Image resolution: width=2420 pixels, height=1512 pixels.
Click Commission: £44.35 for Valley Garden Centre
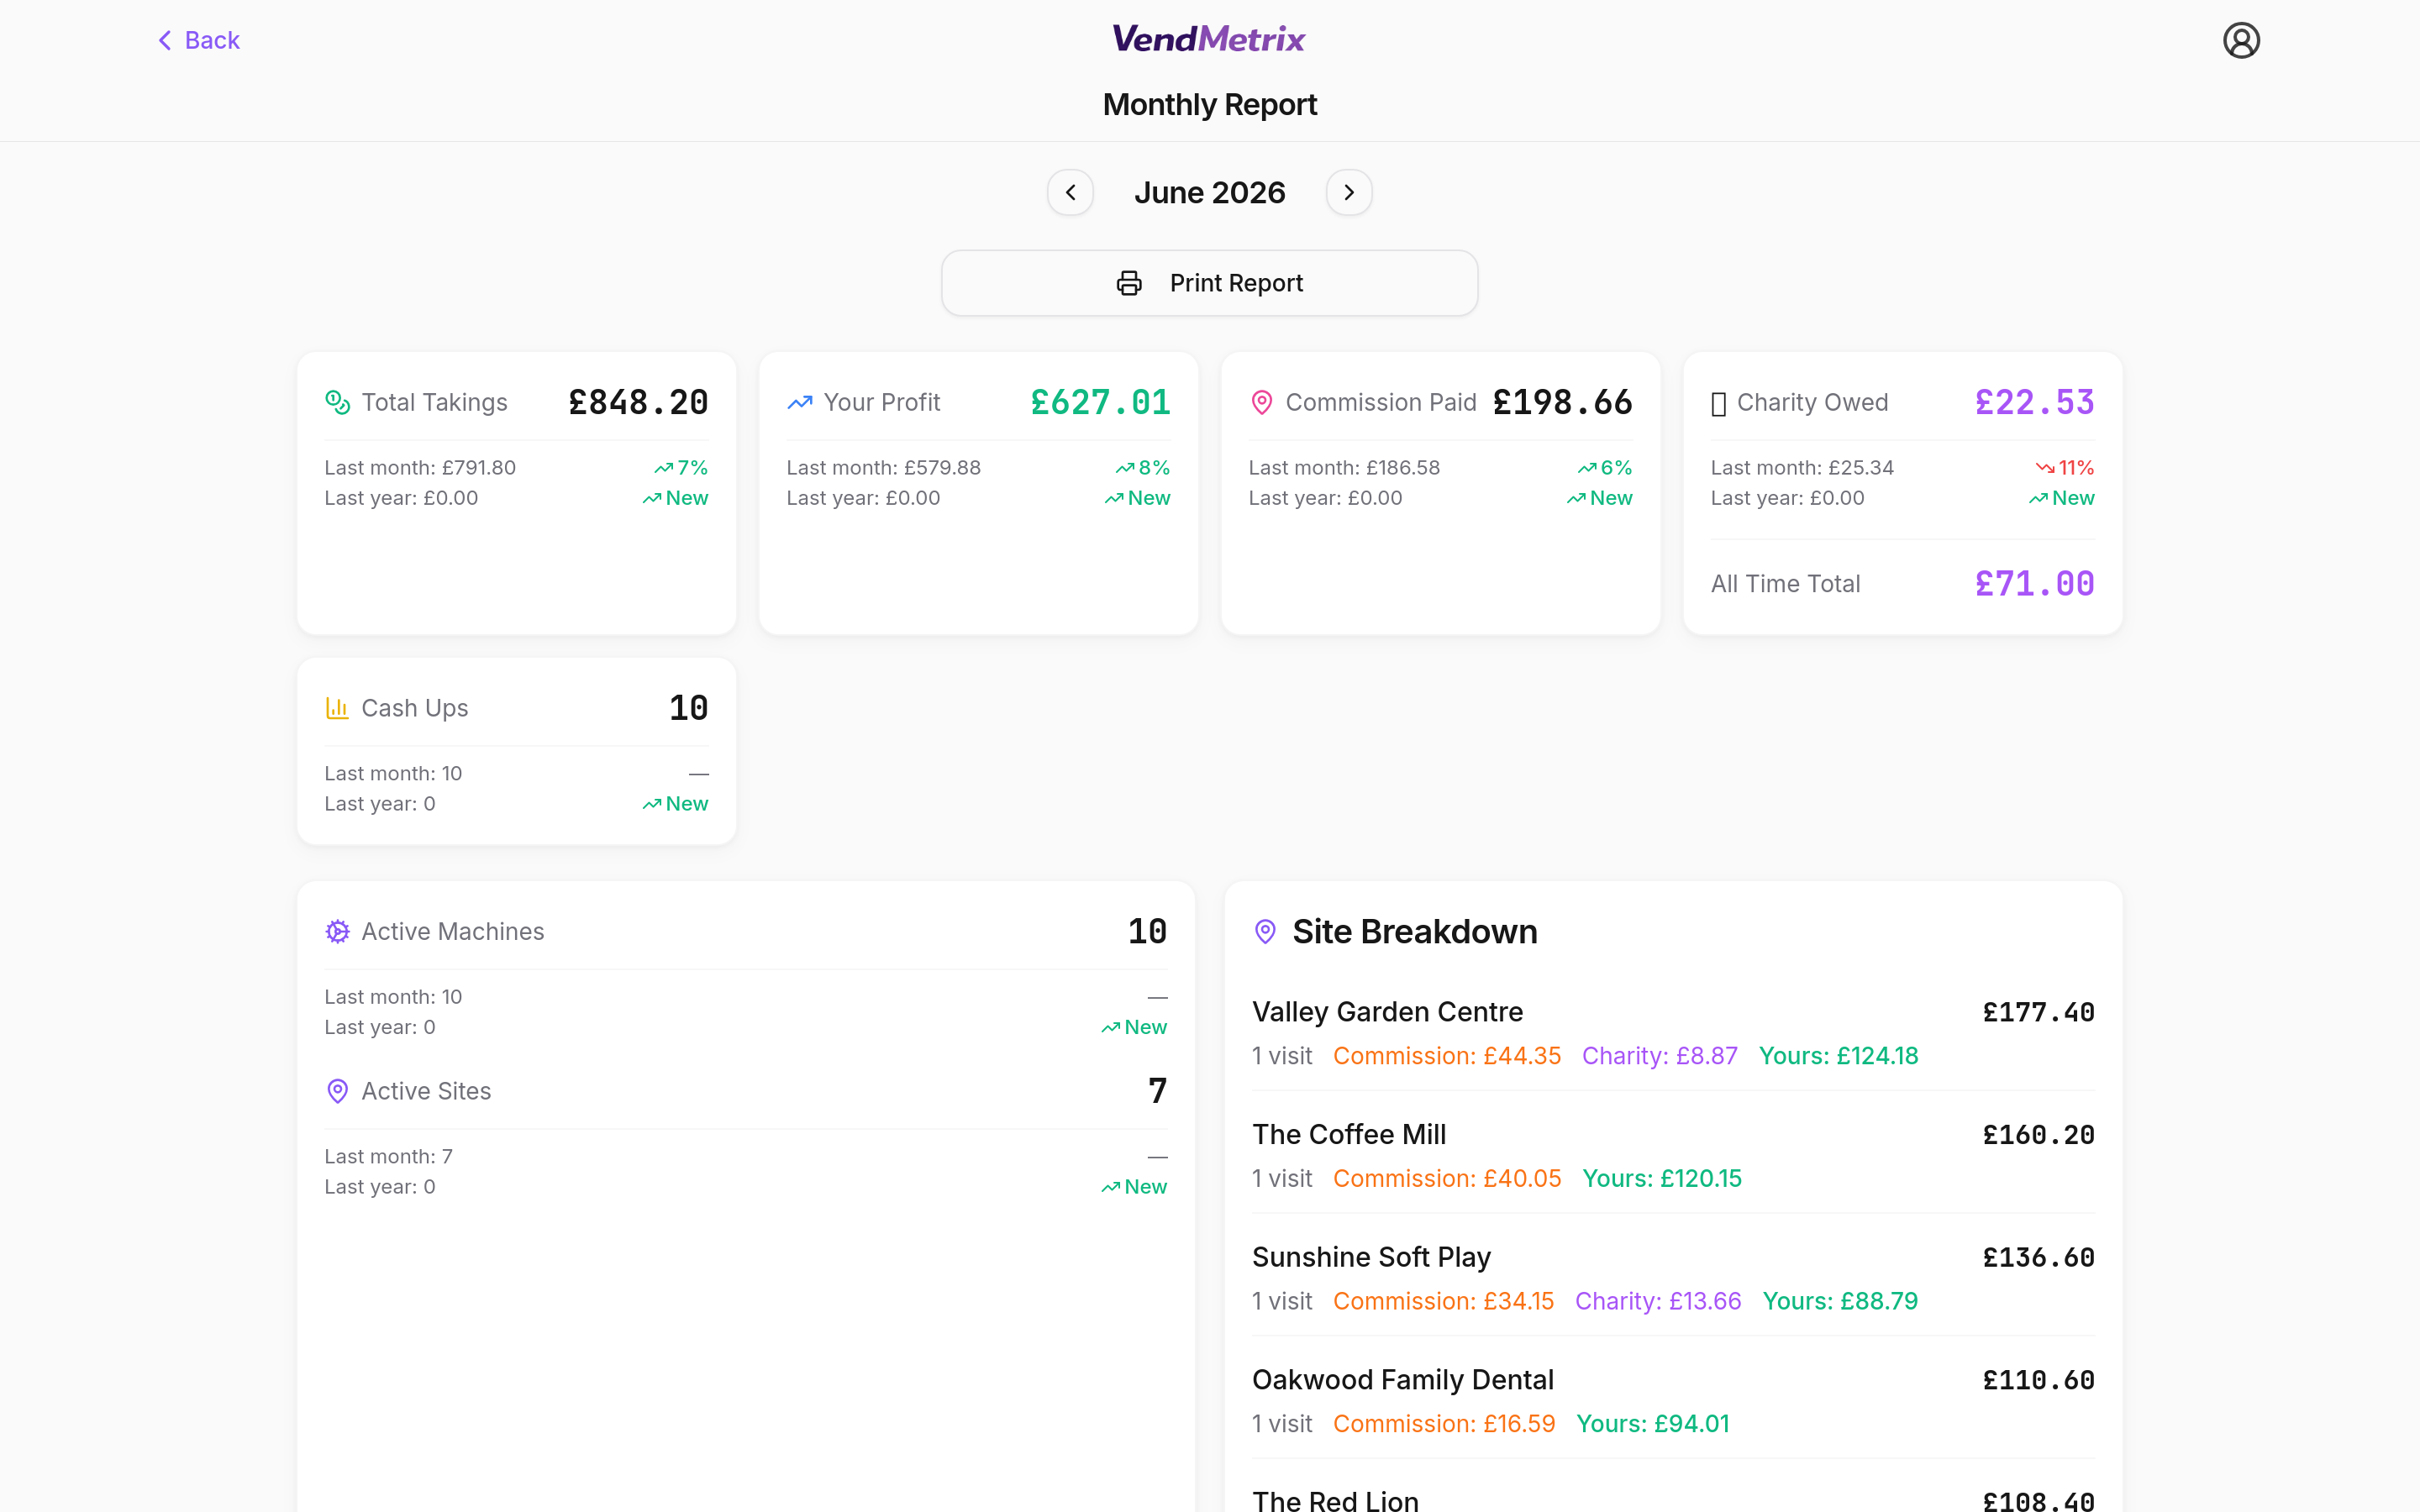pyautogui.click(x=1446, y=1056)
